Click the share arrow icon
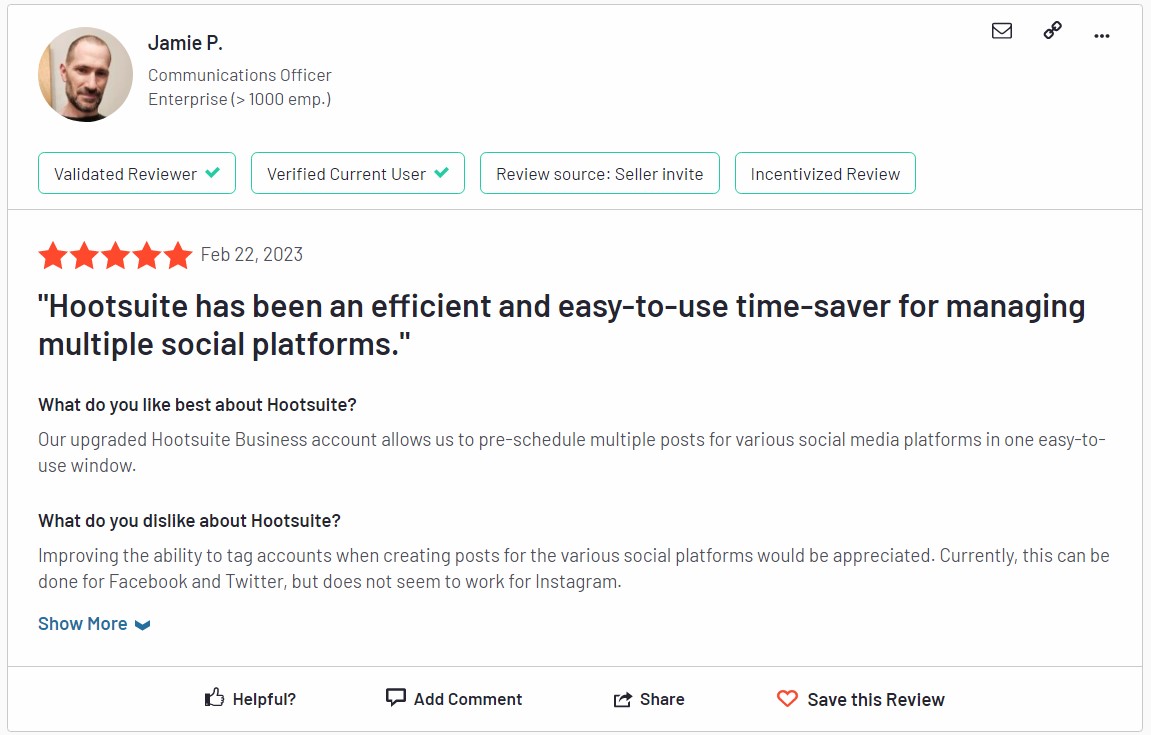This screenshot has width=1151, height=735. (x=622, y=699)
